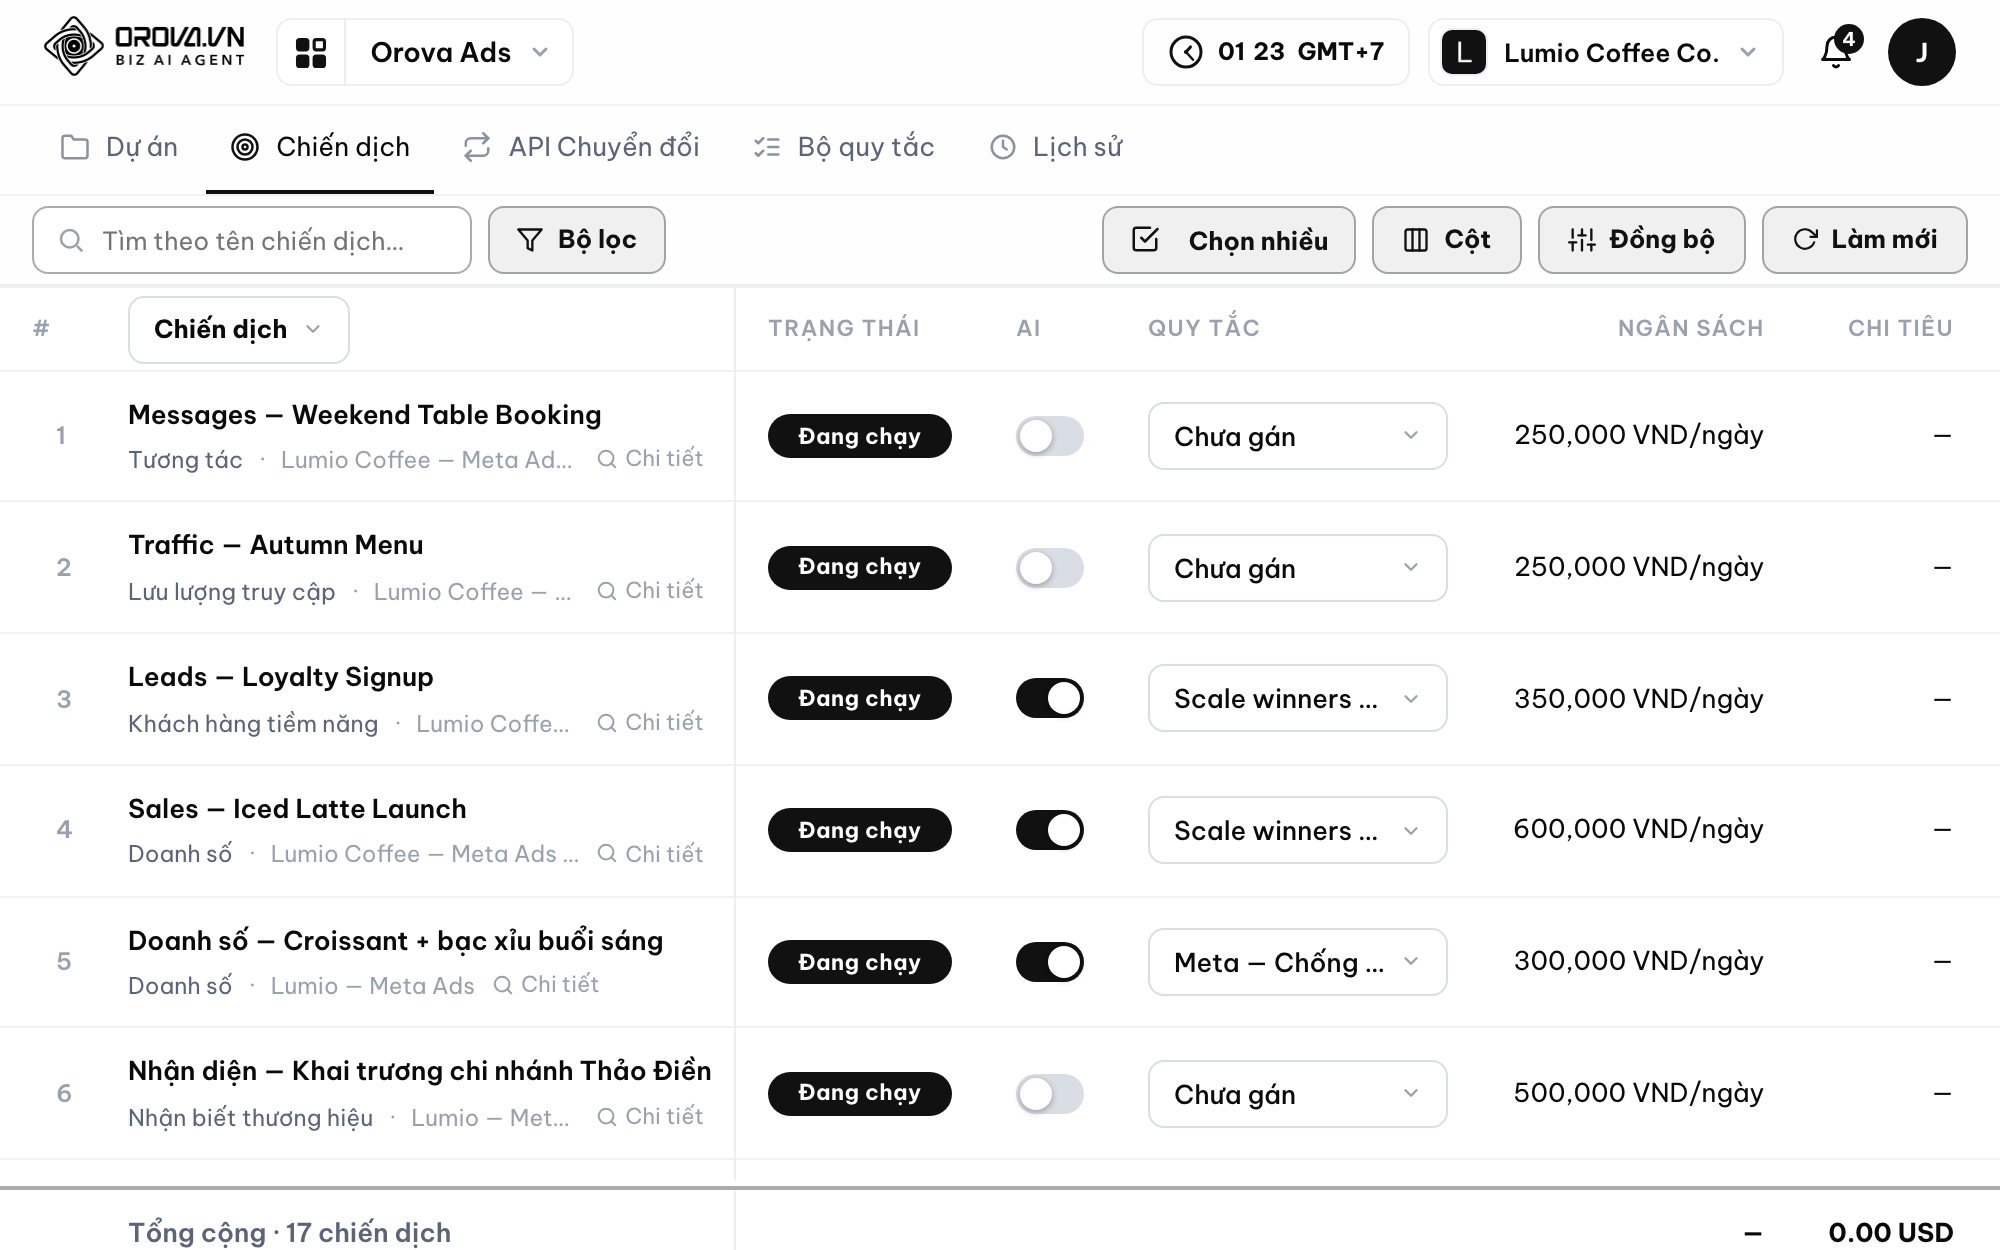This screenshot has height=1250, width=2000.
Task: Open notifications bell with badge 4
Action: click(1838, 50)
